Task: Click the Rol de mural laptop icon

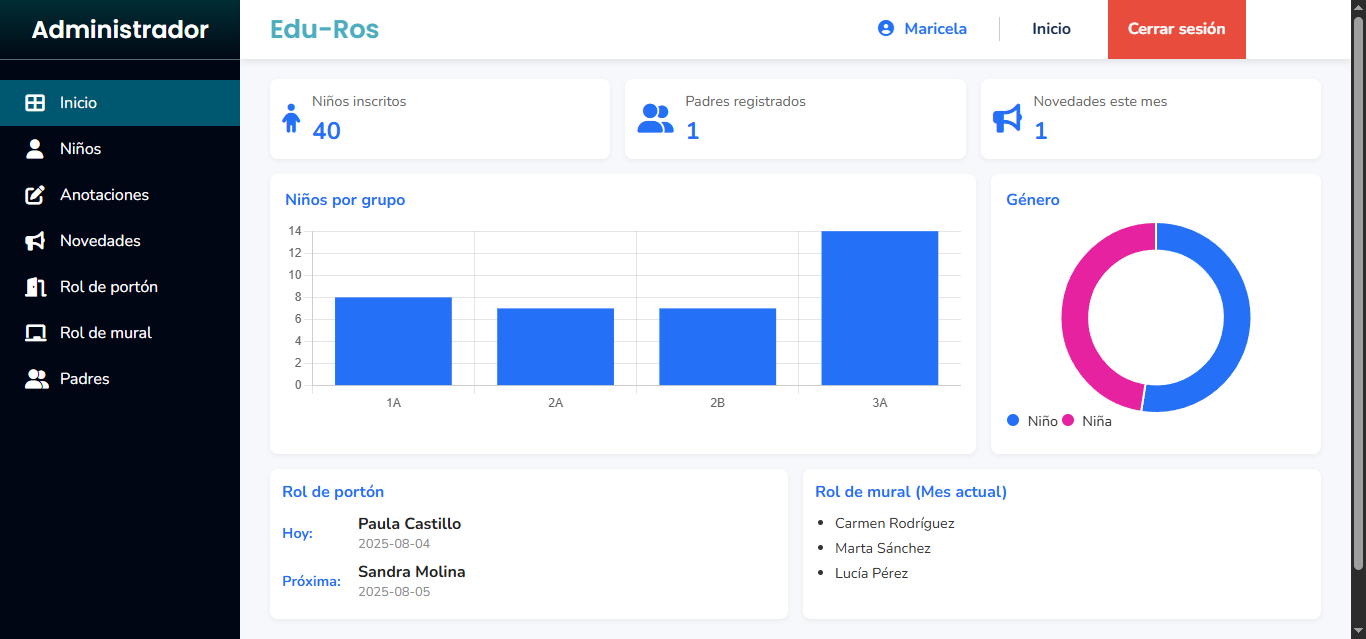Action: 35,333
